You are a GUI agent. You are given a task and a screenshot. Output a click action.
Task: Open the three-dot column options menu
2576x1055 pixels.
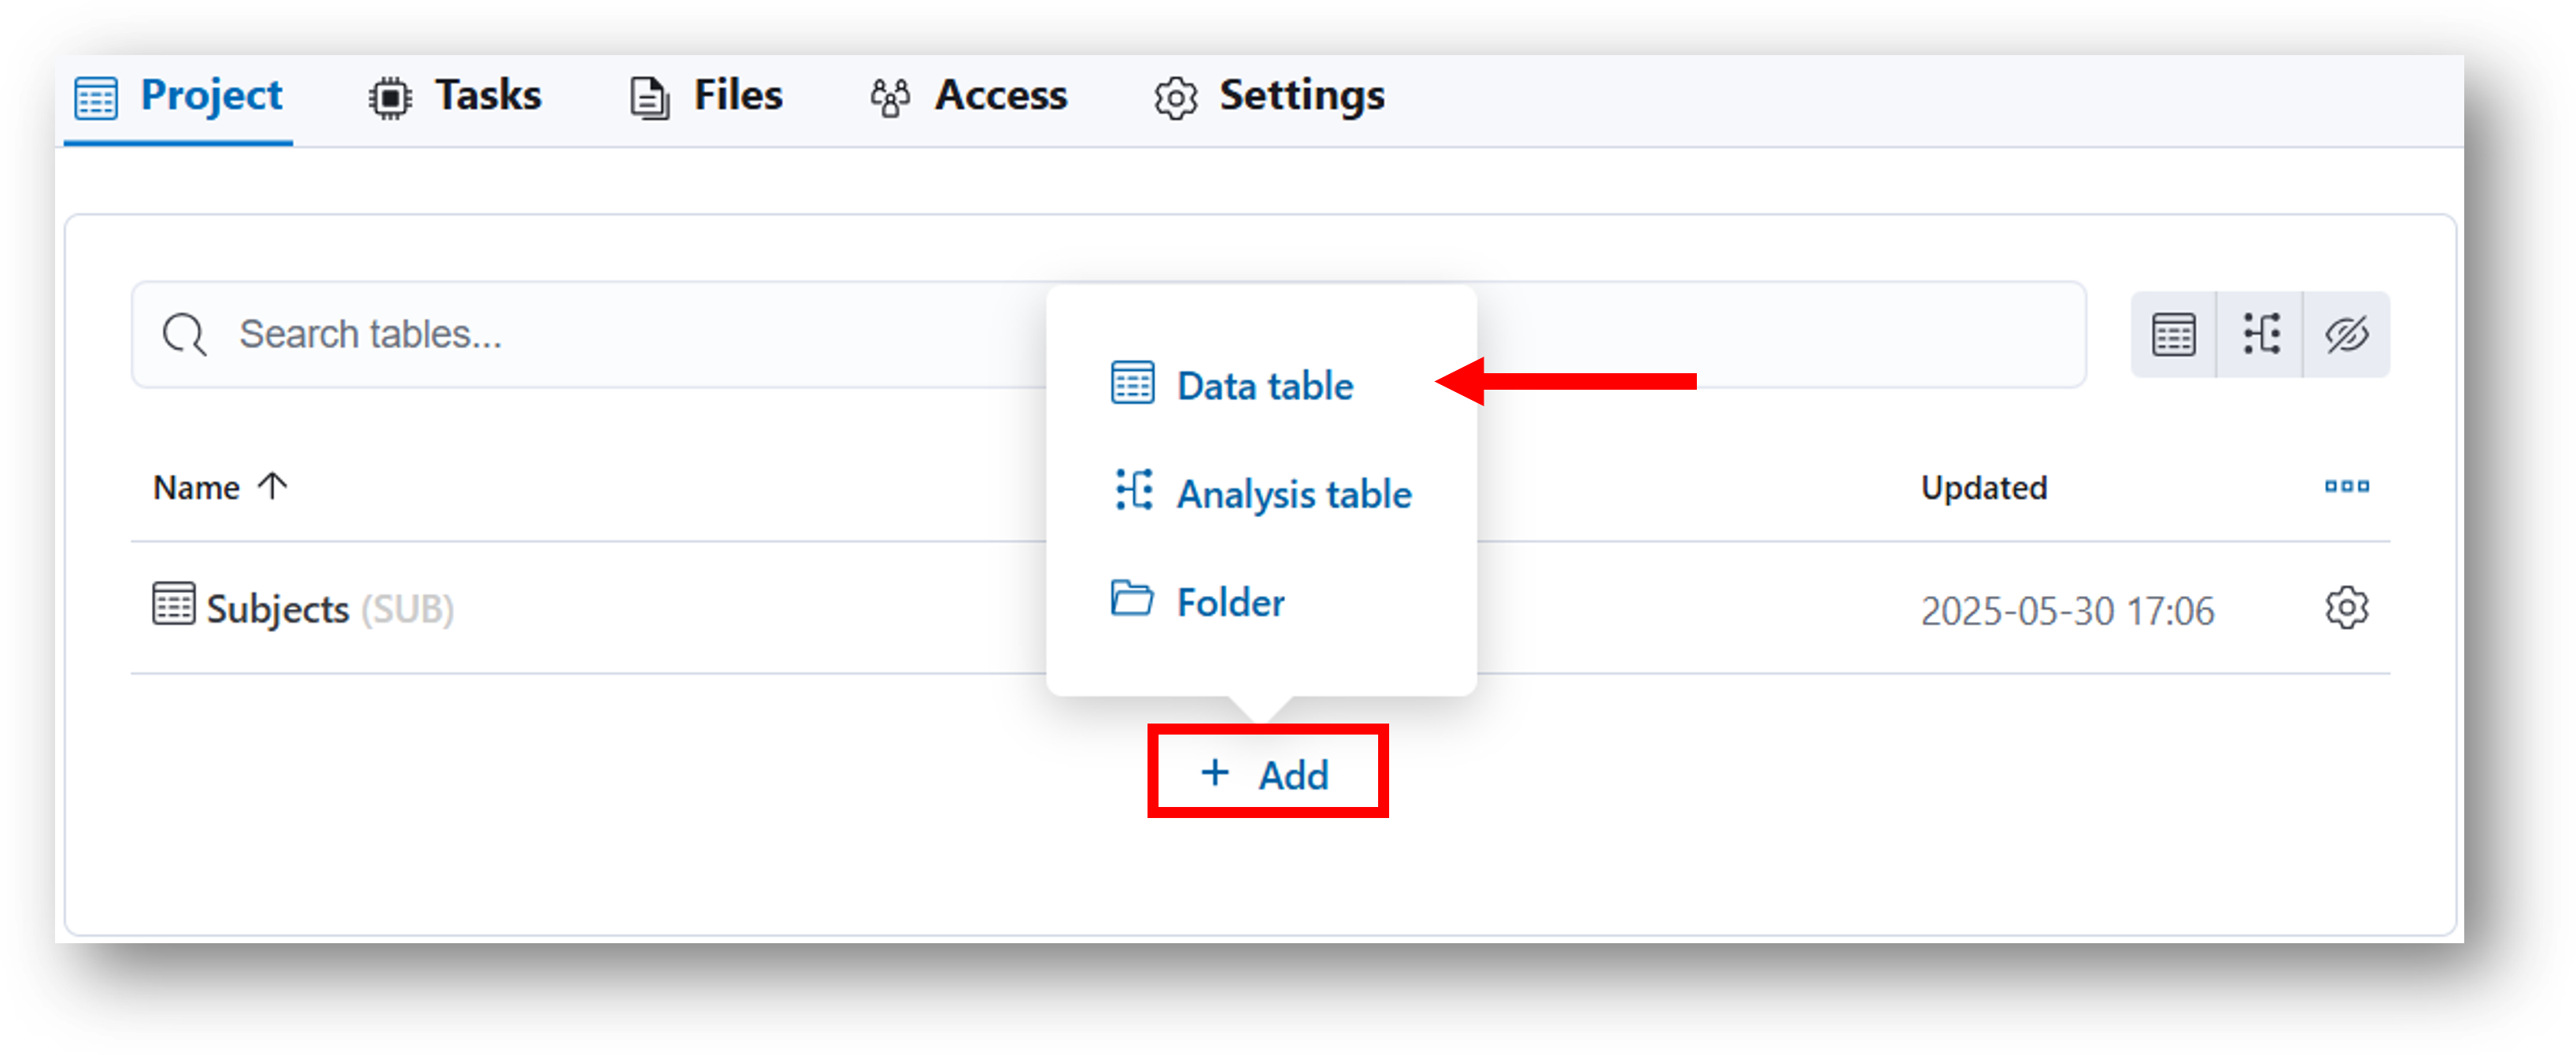[2346, 487]
